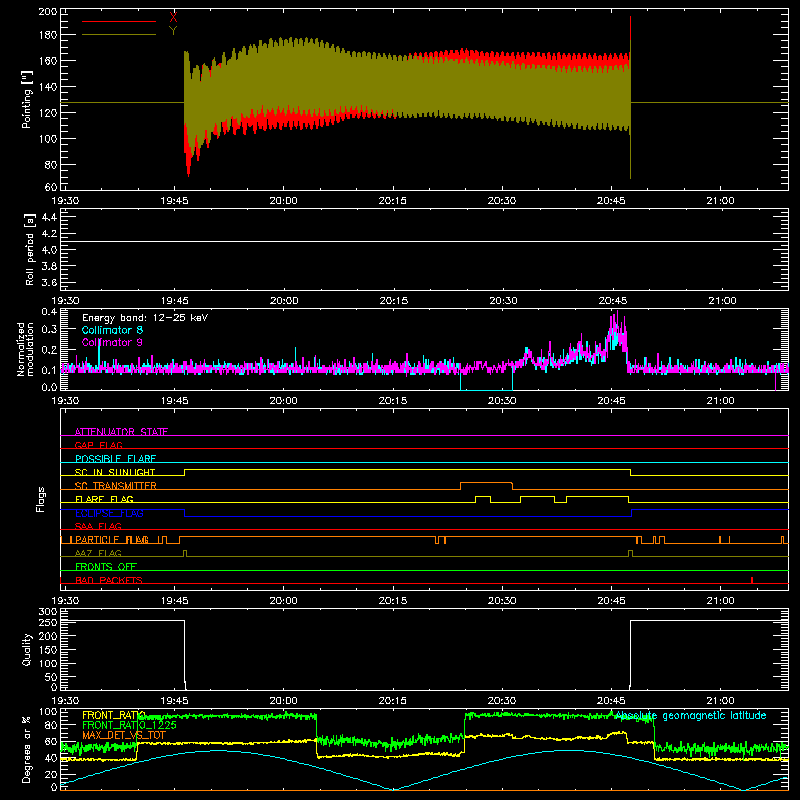Click the 4.2 tick on Roll period axis

[x=49, y=234]
